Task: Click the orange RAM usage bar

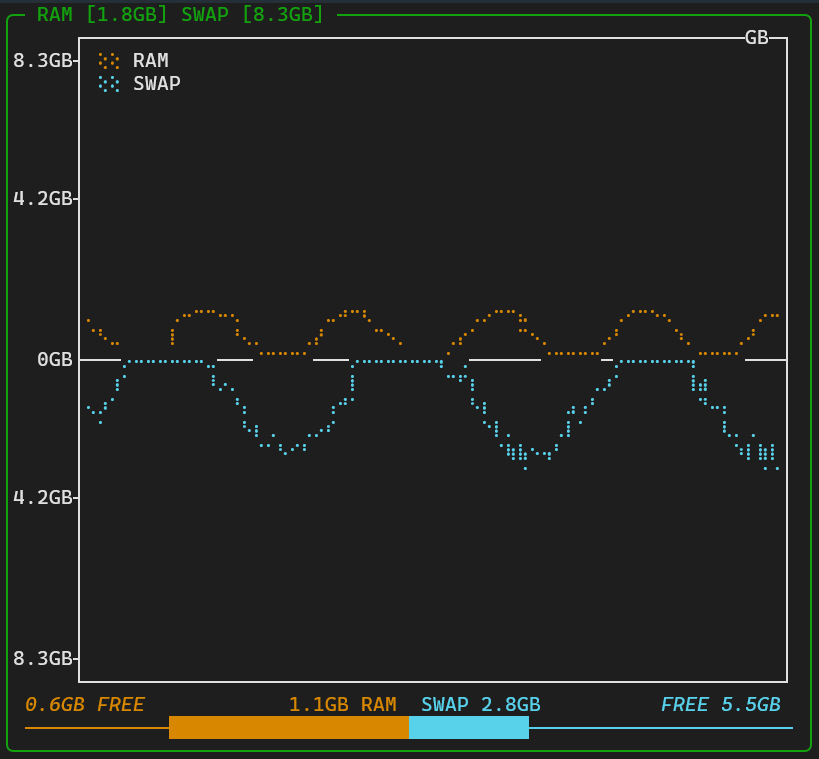Action: (289, 728)
